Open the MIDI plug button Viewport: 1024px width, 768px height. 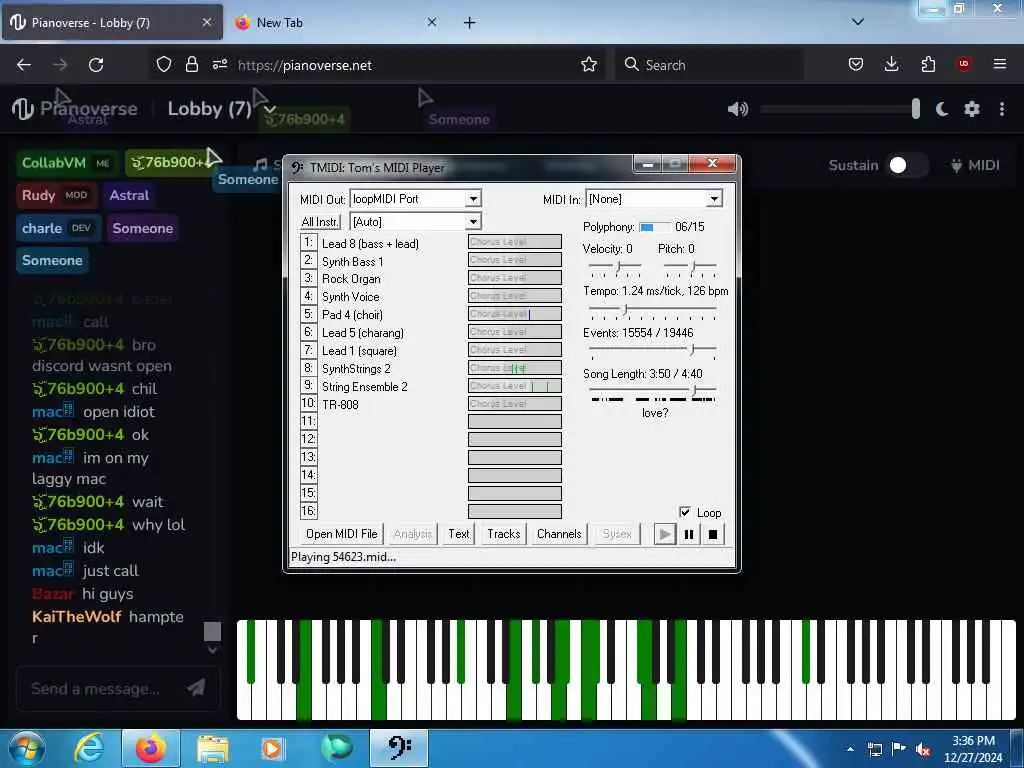[x=975, y=165]
